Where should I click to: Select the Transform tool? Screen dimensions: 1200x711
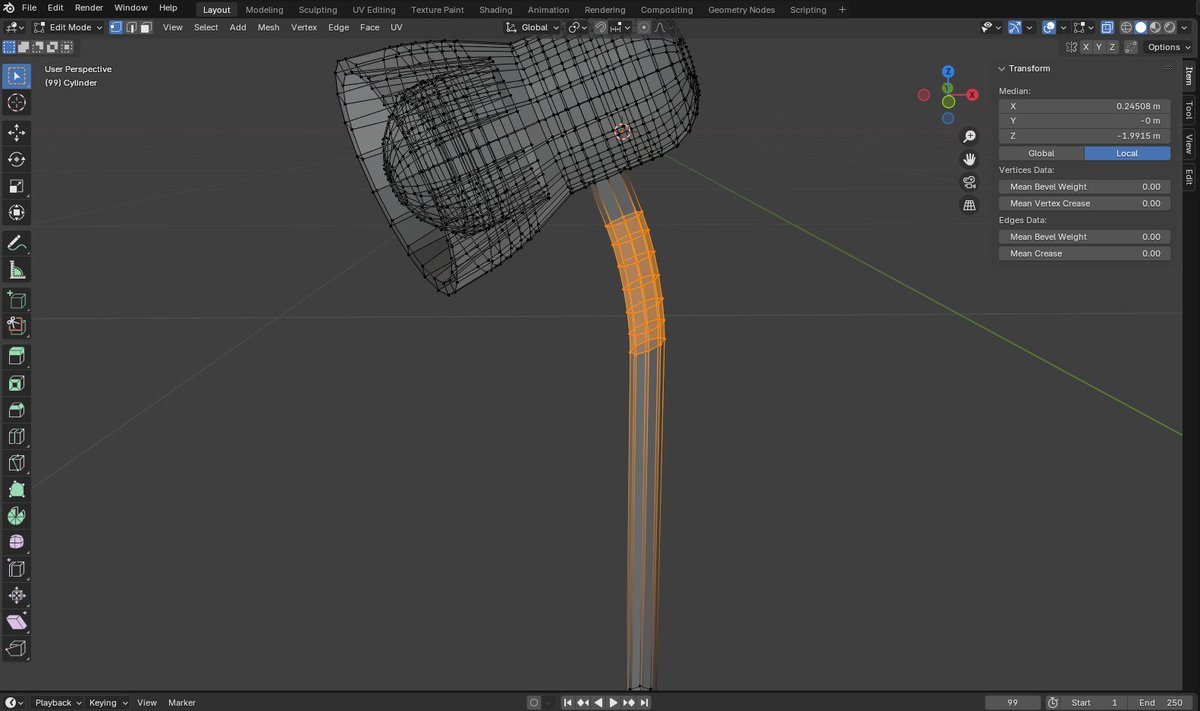[x=16, y=212]
